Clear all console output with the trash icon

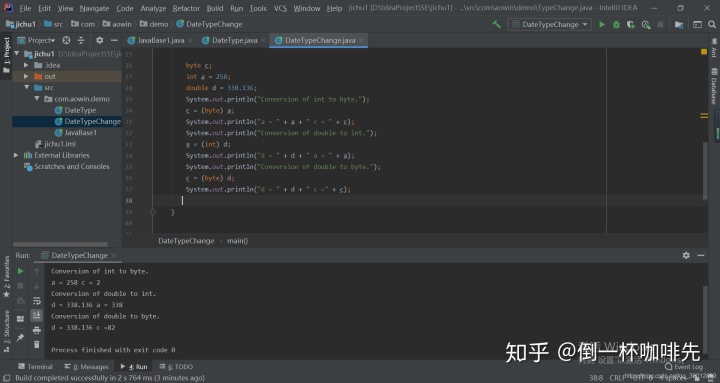point(37,344)
